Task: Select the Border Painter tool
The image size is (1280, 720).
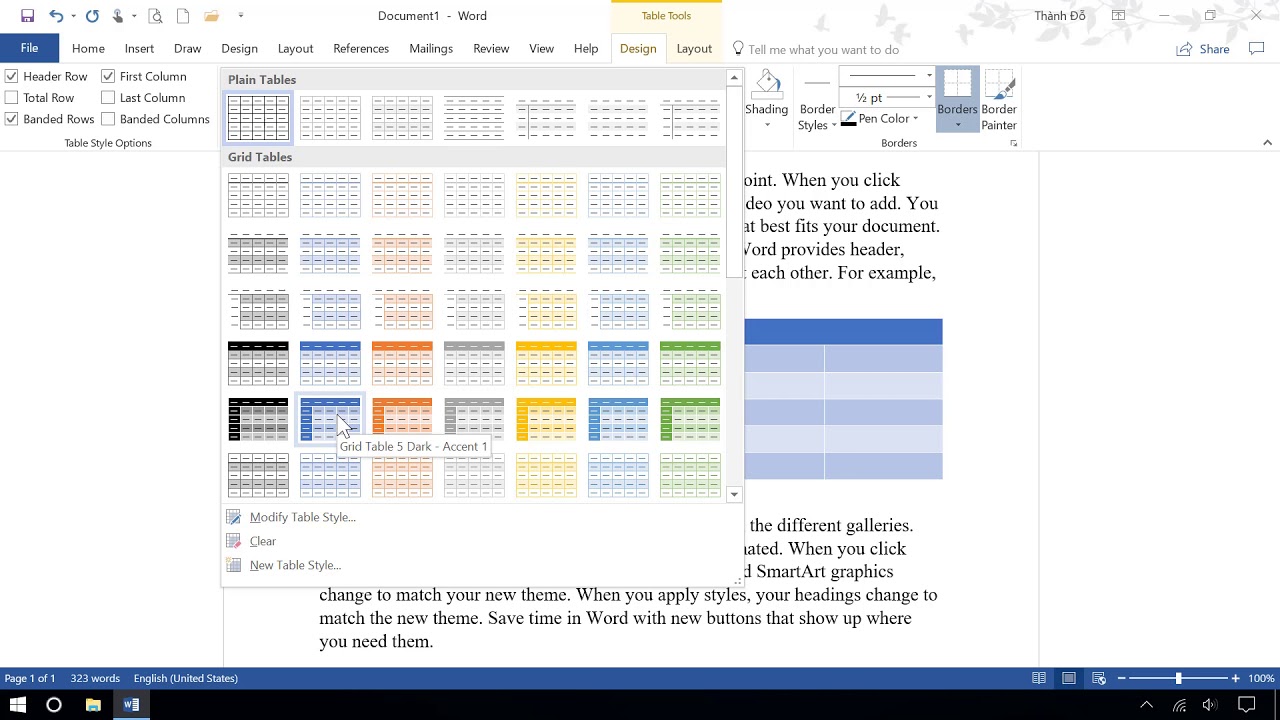Action: [x=998, y=100]
